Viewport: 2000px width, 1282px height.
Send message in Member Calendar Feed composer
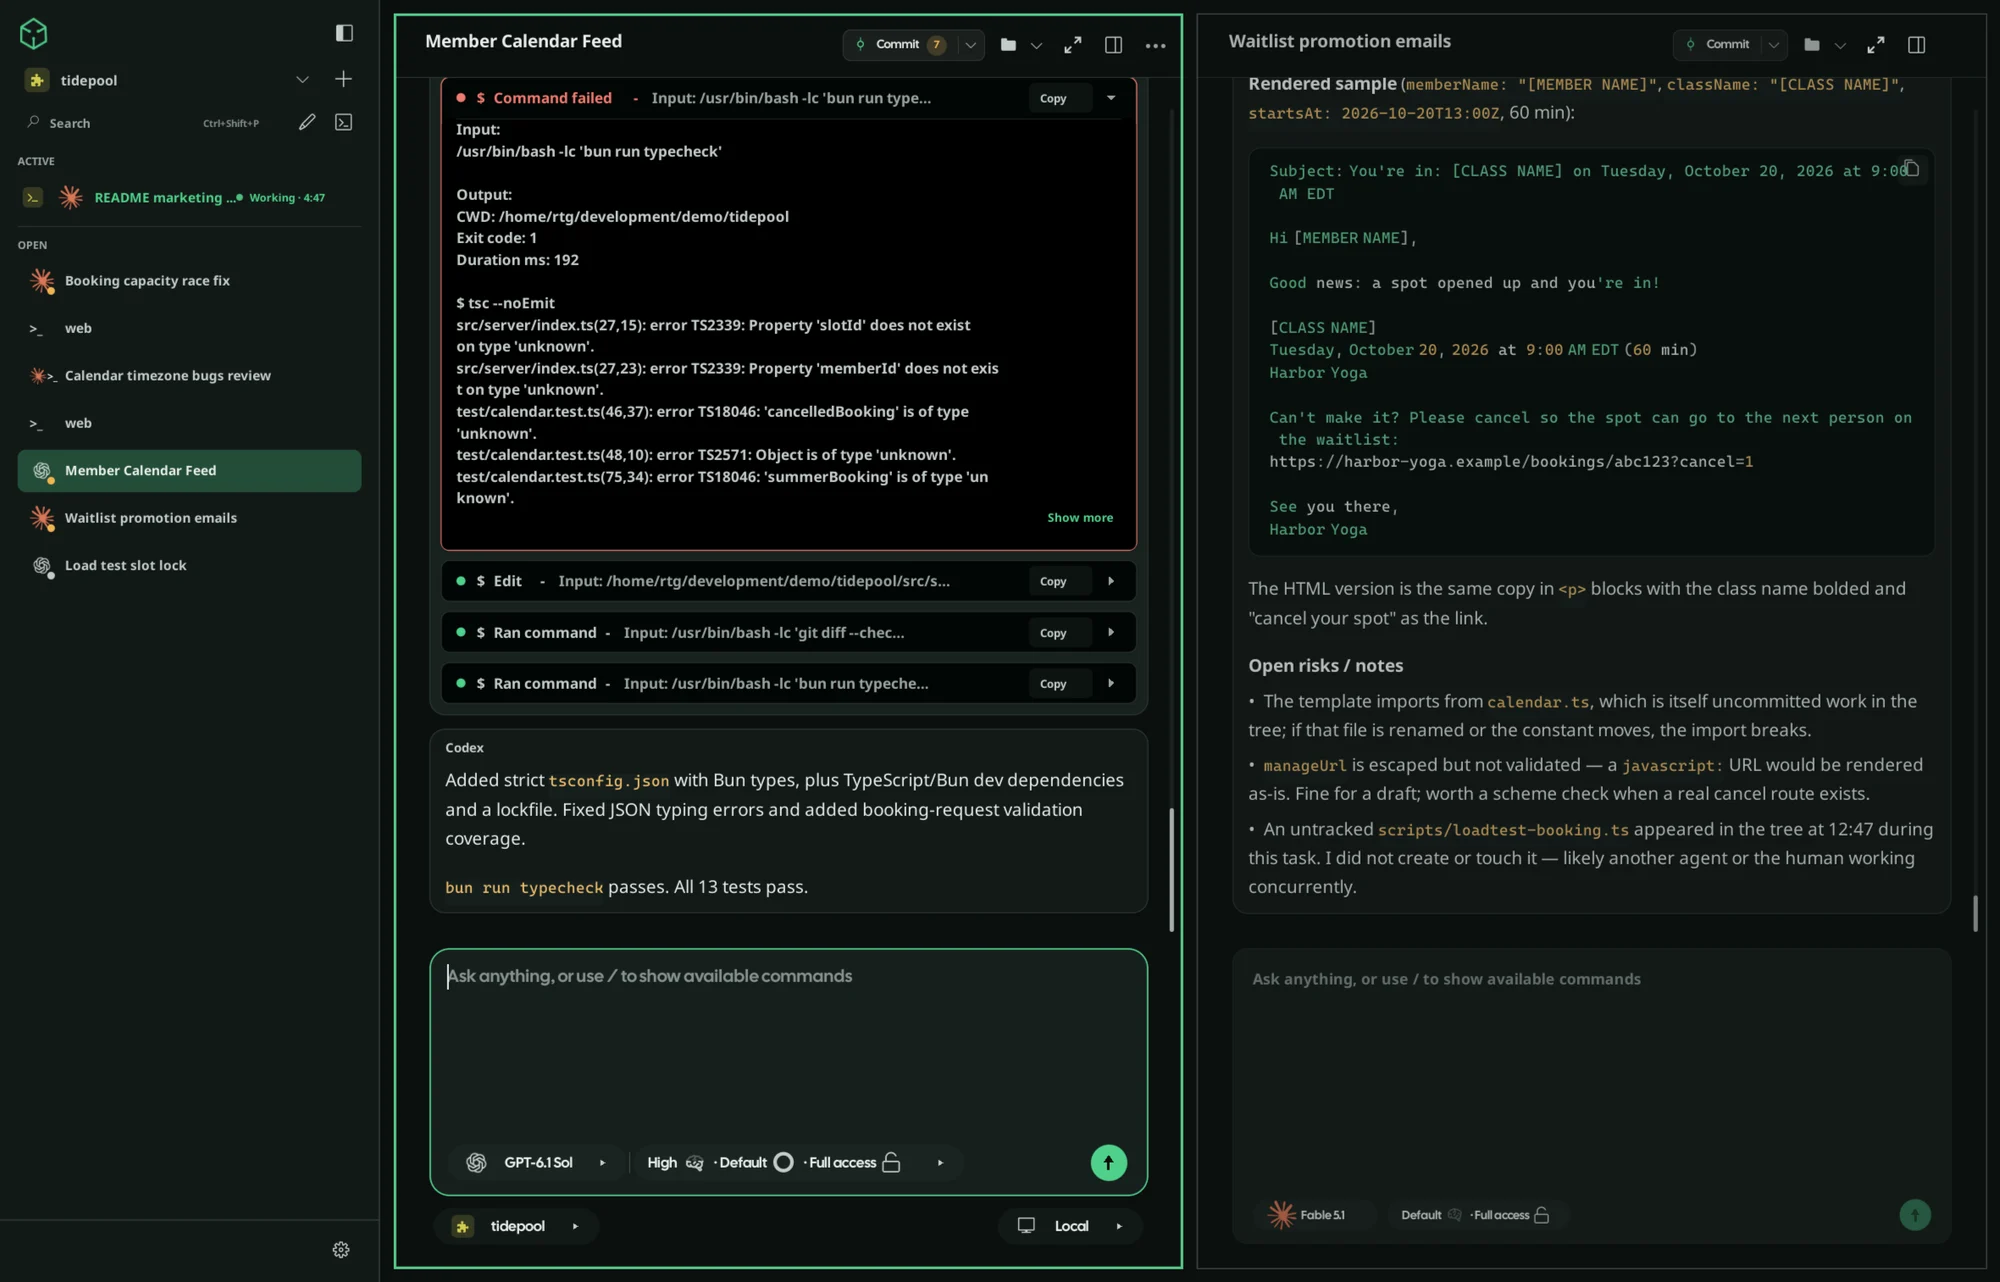[x=1108, y=1163]
